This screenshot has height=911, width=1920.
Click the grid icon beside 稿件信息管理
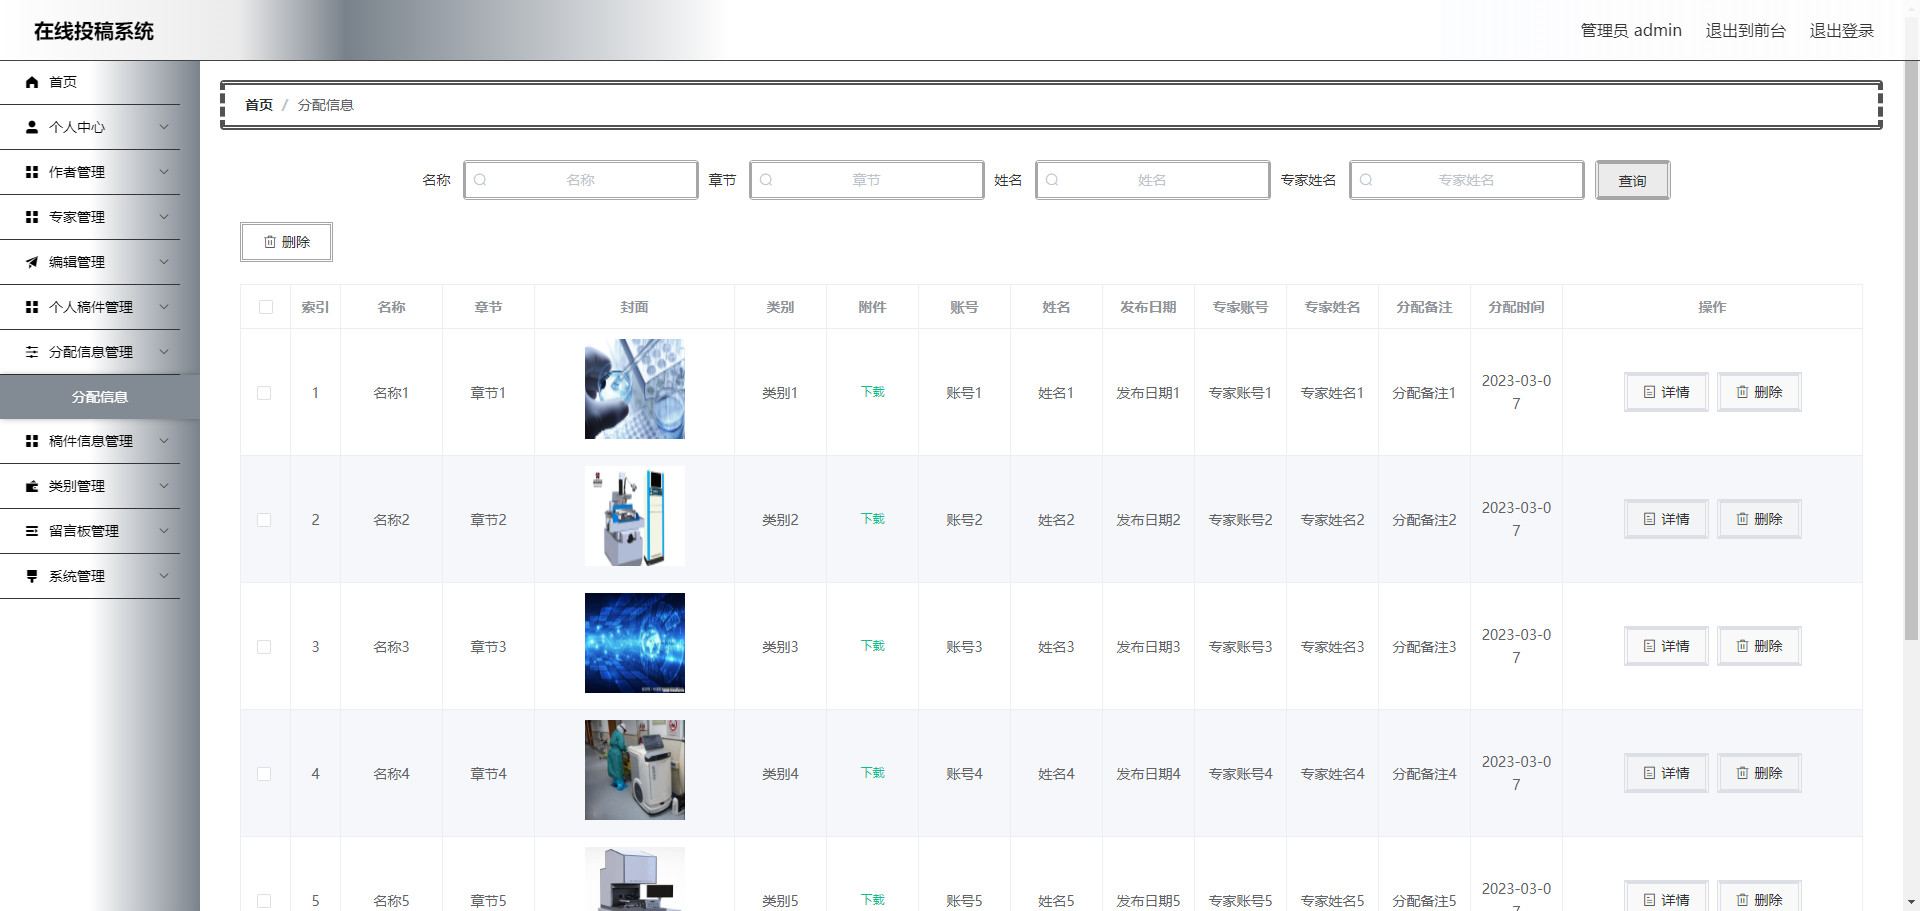(32, 441)
